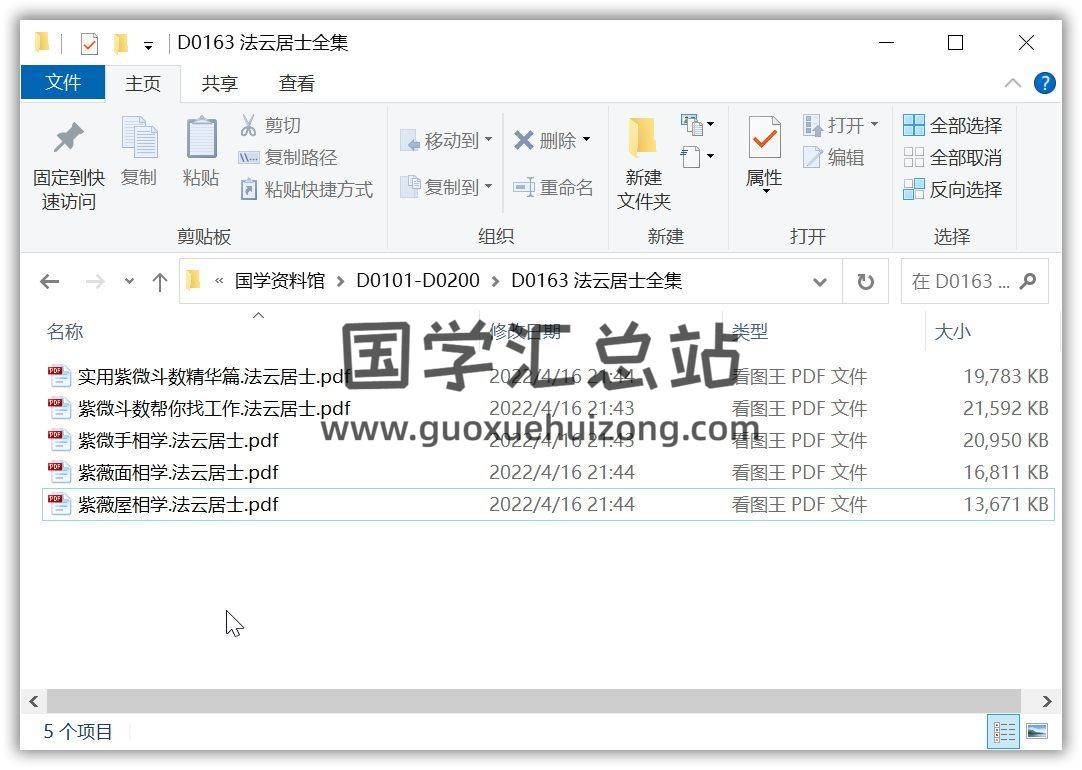Click D0163 法云居士全集 breadcrumb
This screenshot has width=1082, height=770.
tap(596, 281)
